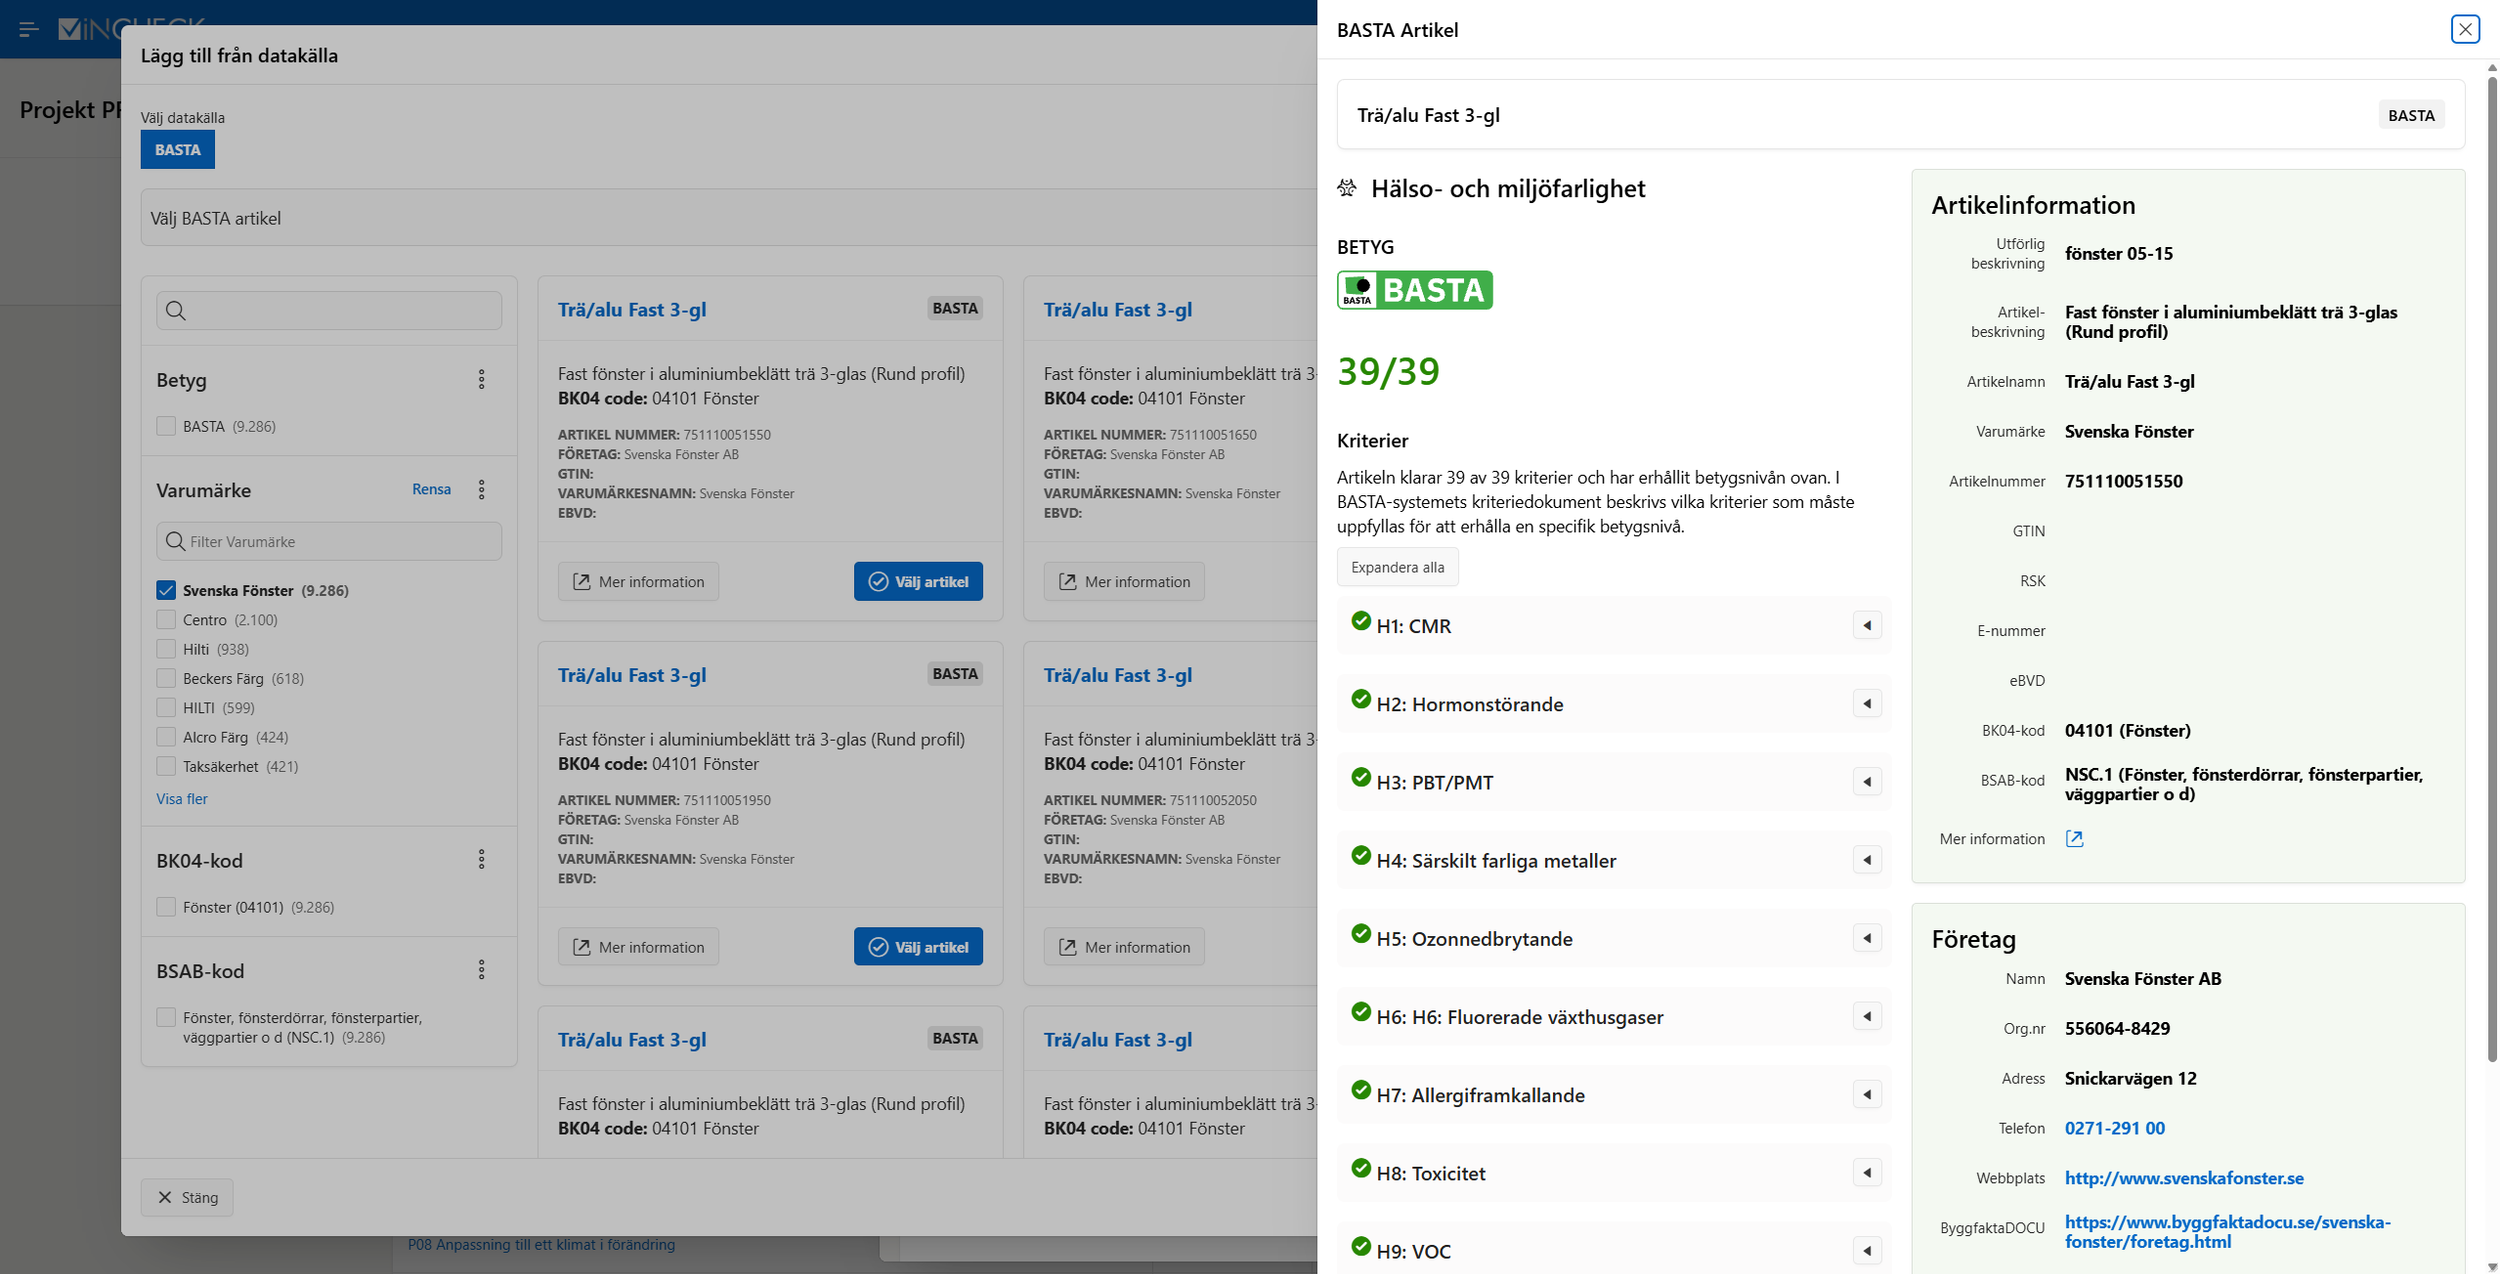Viewport: 2500px width, 1274px height.
Task: Open the Betyg filter three-dot options menu
Action: tap(481, 380)
